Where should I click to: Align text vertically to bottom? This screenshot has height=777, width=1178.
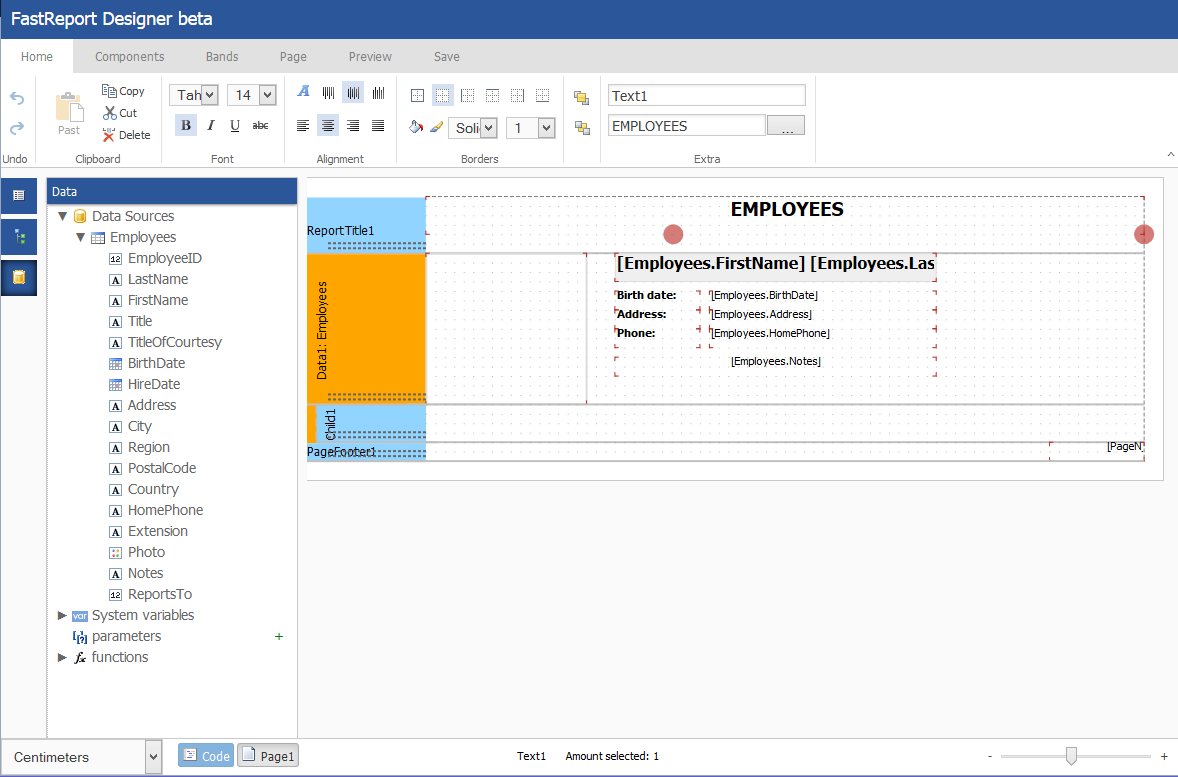tap(378, 92)
